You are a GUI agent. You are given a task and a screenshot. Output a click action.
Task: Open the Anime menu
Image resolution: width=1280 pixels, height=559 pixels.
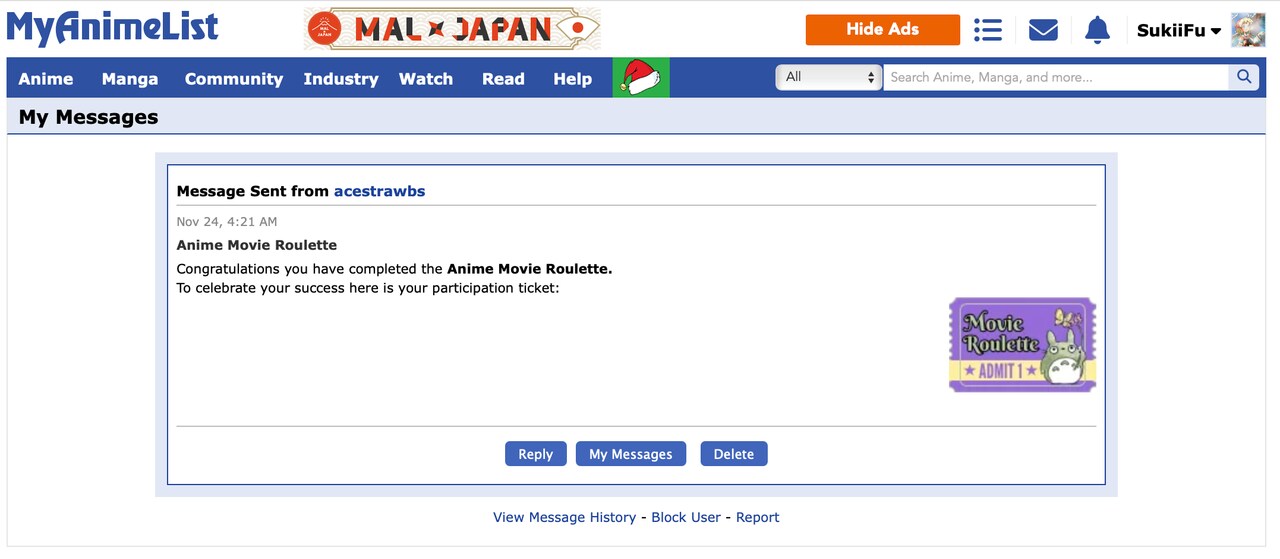coord(46,78)
